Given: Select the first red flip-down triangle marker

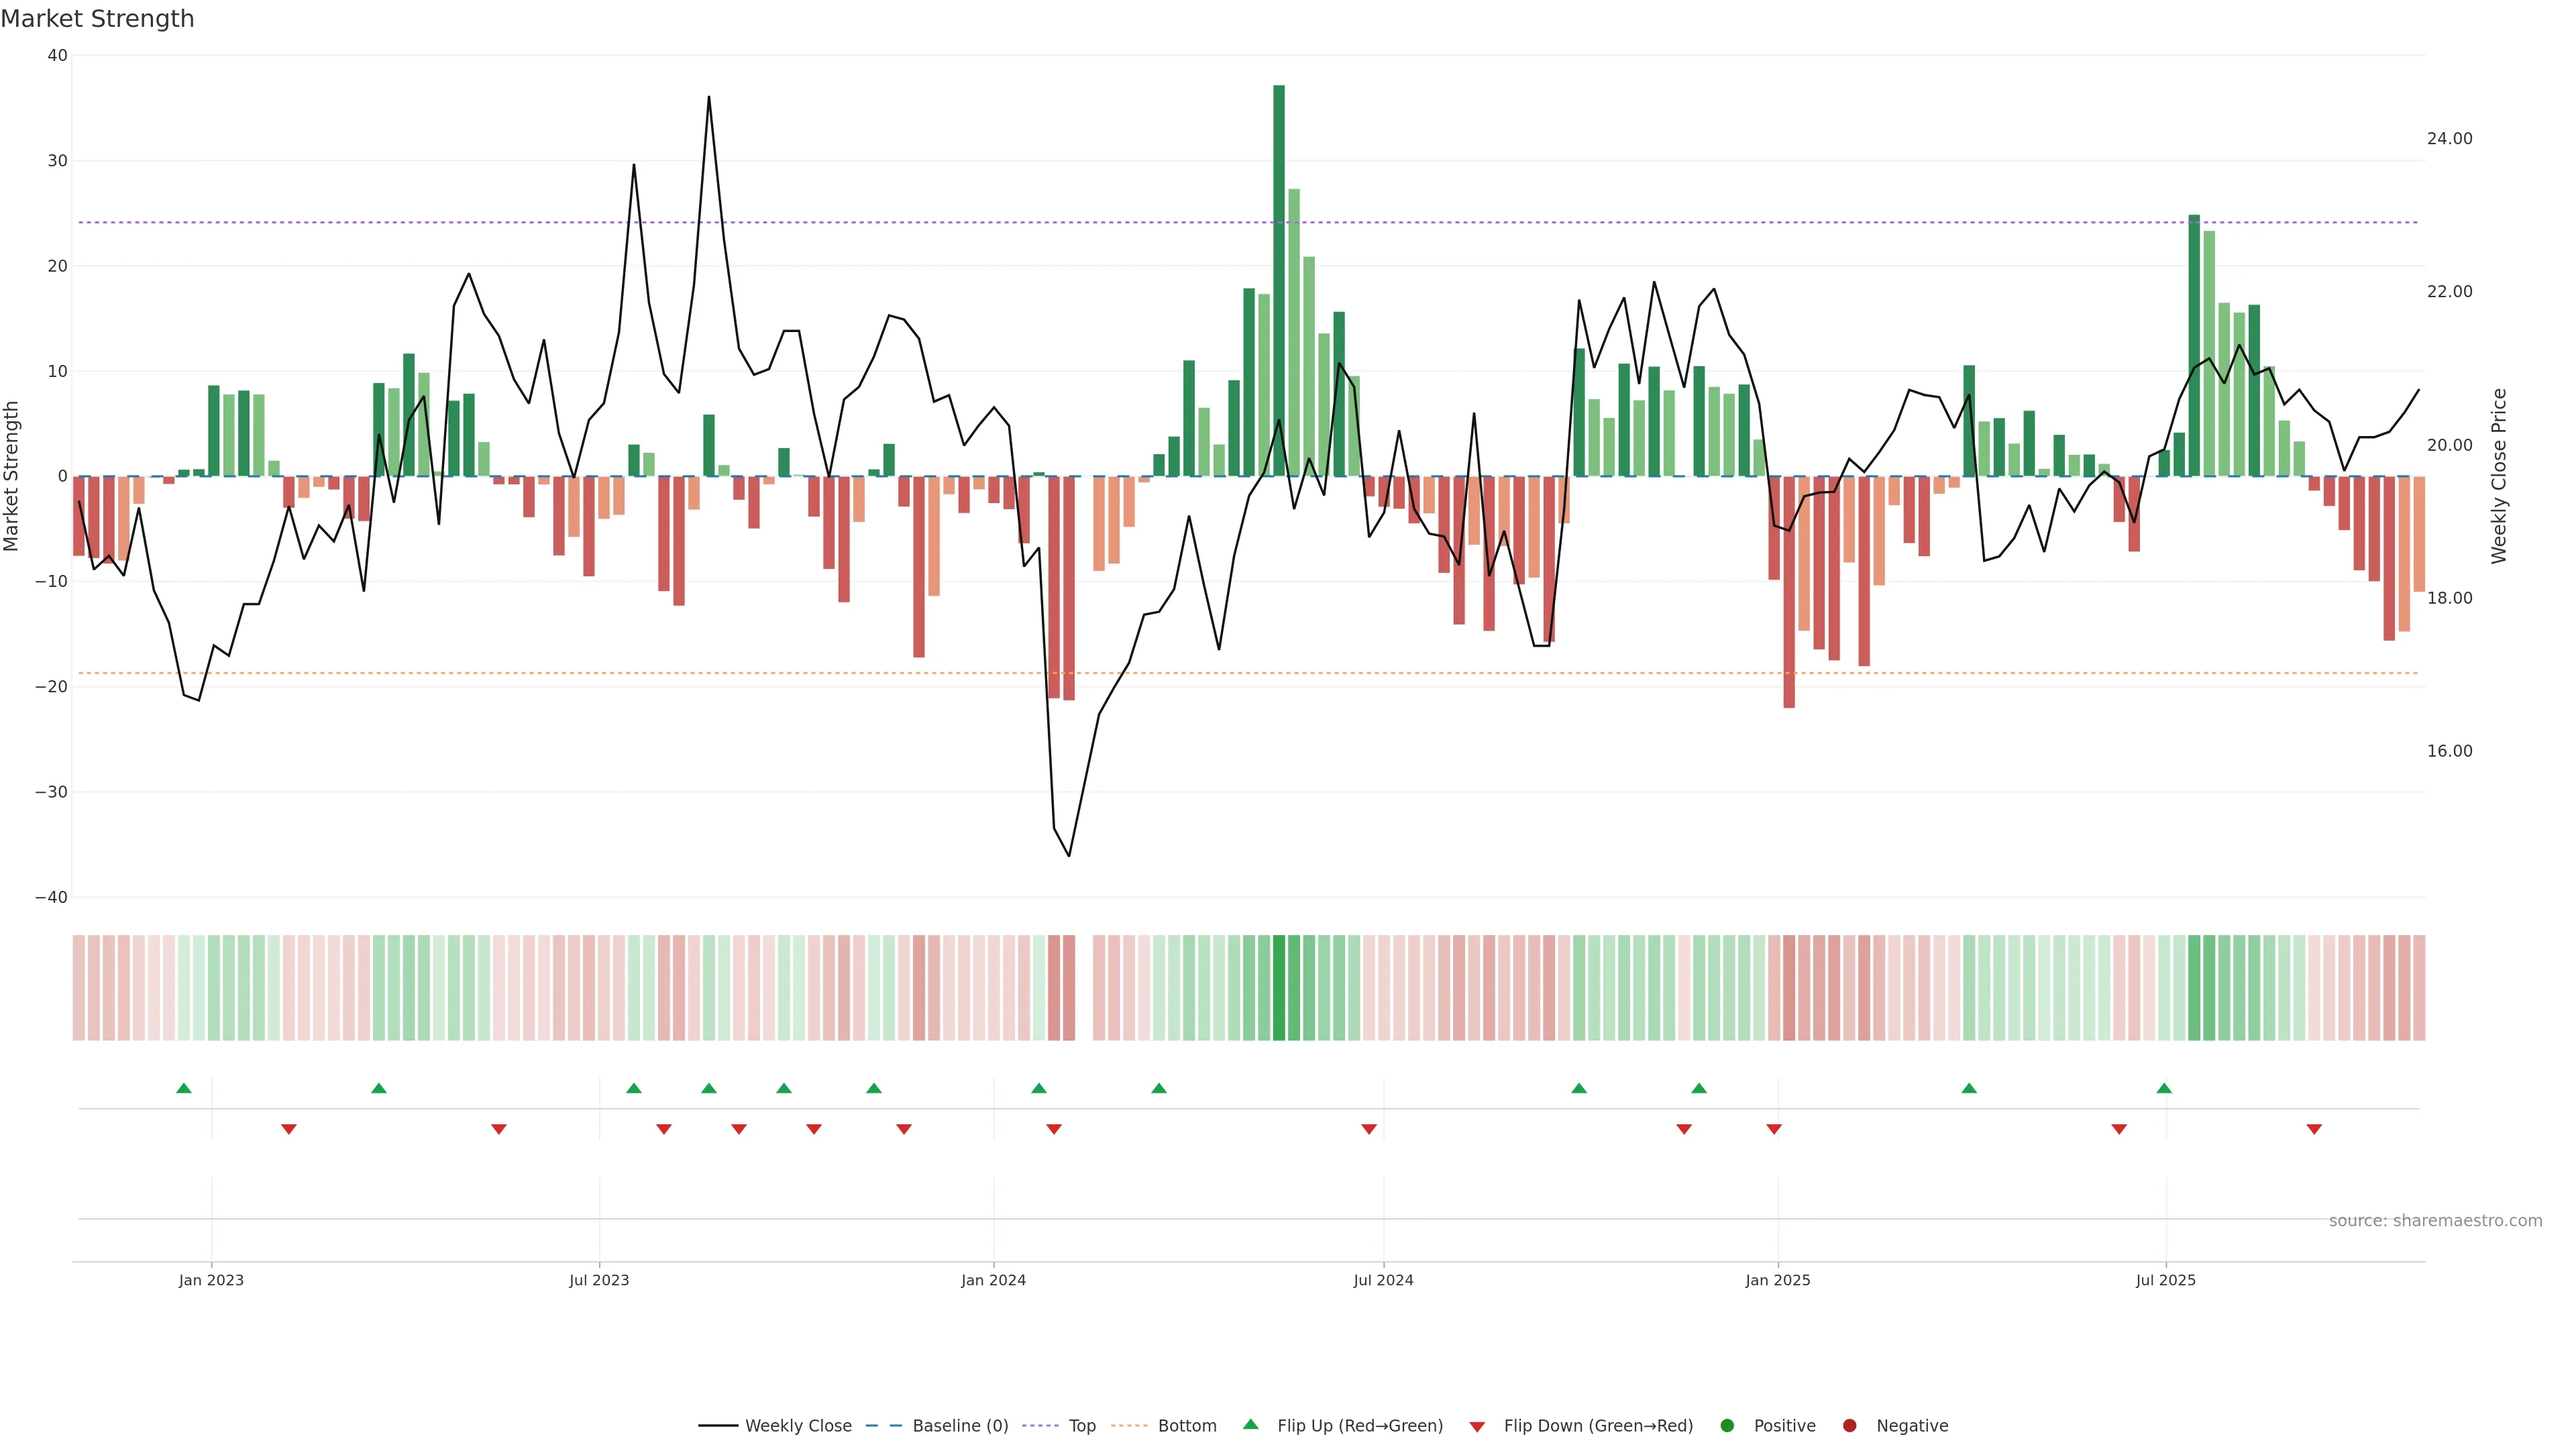Looking at the screenshot, I should click(x=289, y=1129).
